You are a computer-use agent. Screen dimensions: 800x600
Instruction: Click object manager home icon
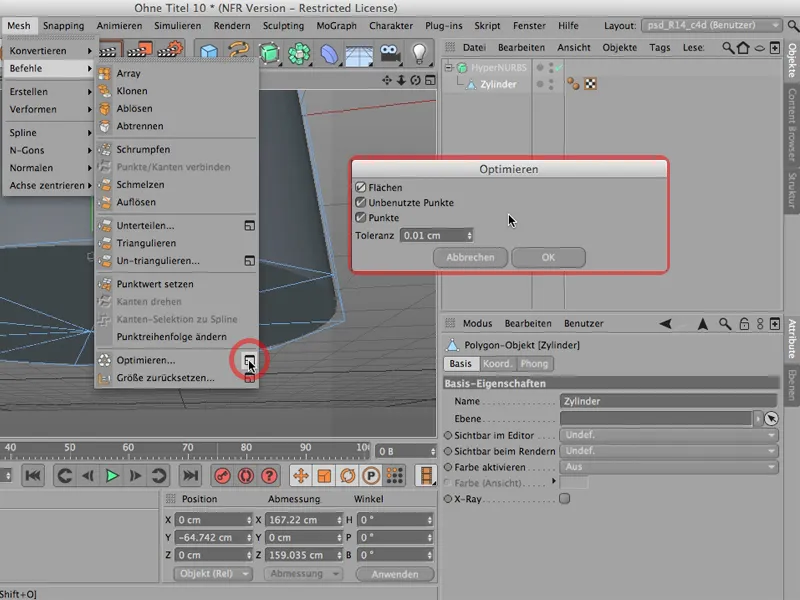coord(743,48)
